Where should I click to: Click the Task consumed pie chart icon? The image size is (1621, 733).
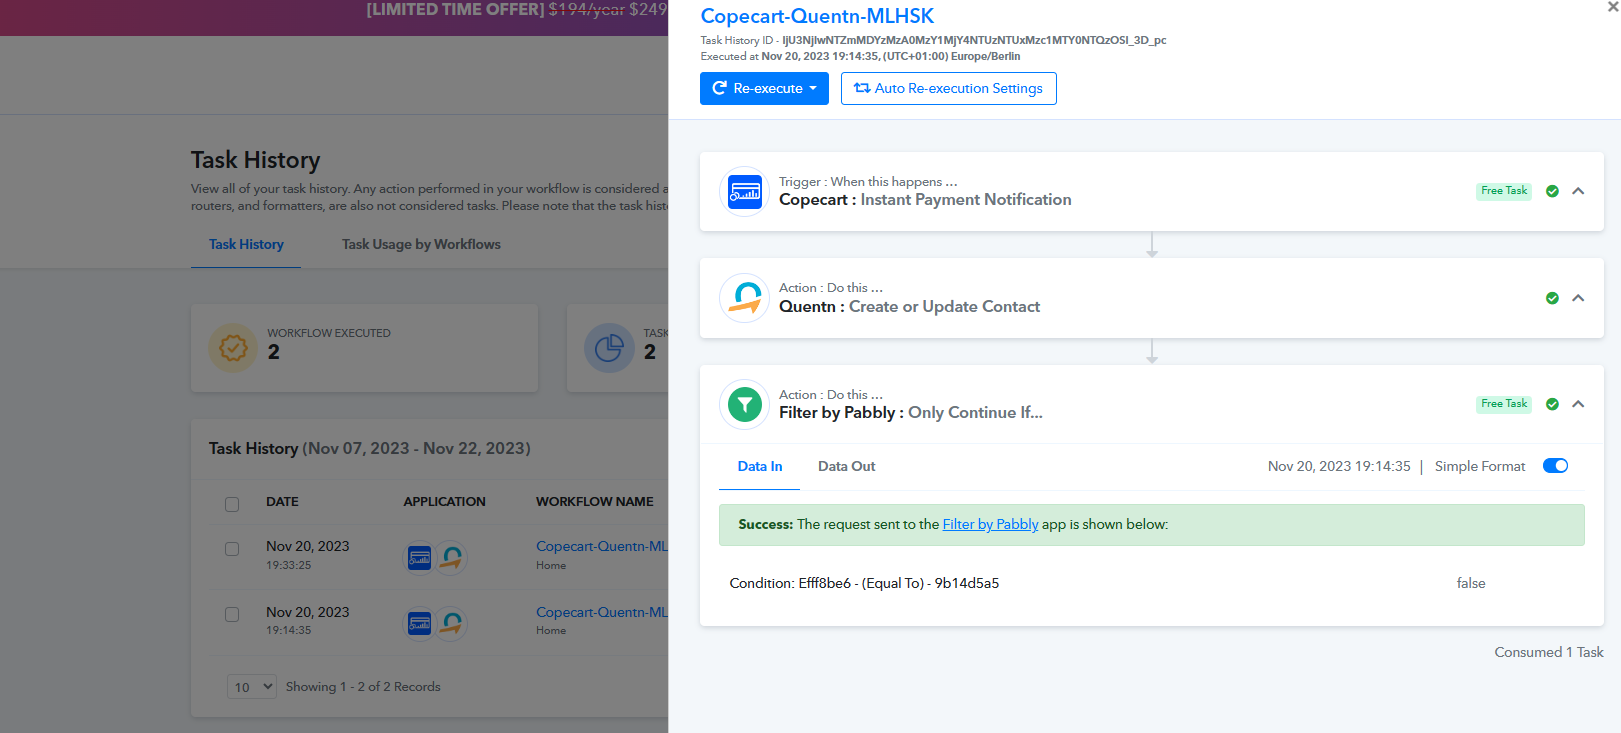pyautogui.click(x=609, y=348)
